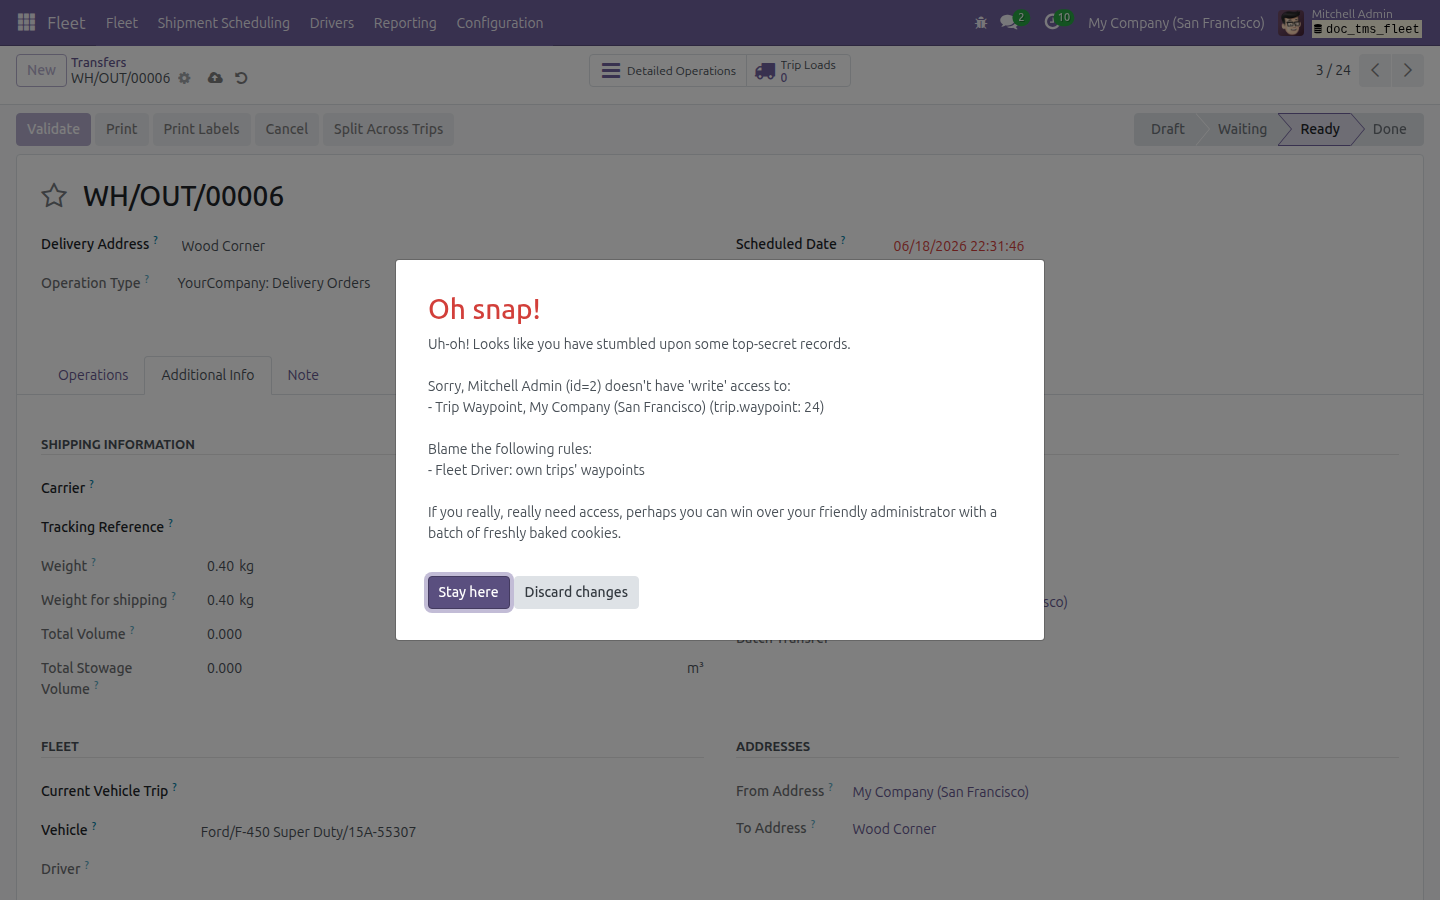Open the Trip Loads truck button

[x=798, y=70]
